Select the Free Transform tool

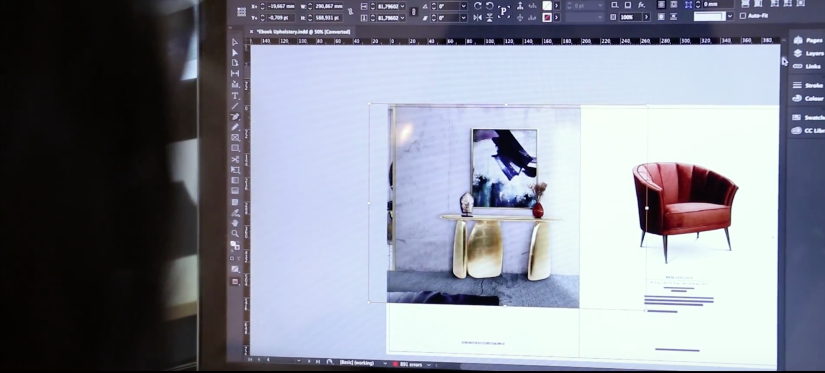[235, 170]
